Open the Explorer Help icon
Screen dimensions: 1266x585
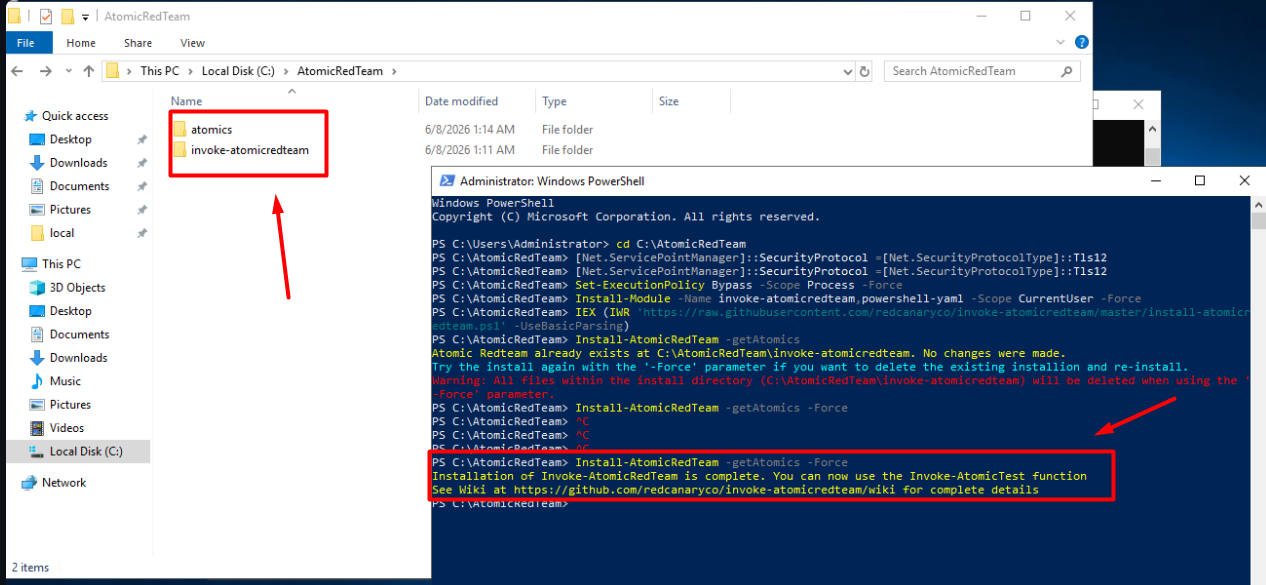coord(1082,43)
